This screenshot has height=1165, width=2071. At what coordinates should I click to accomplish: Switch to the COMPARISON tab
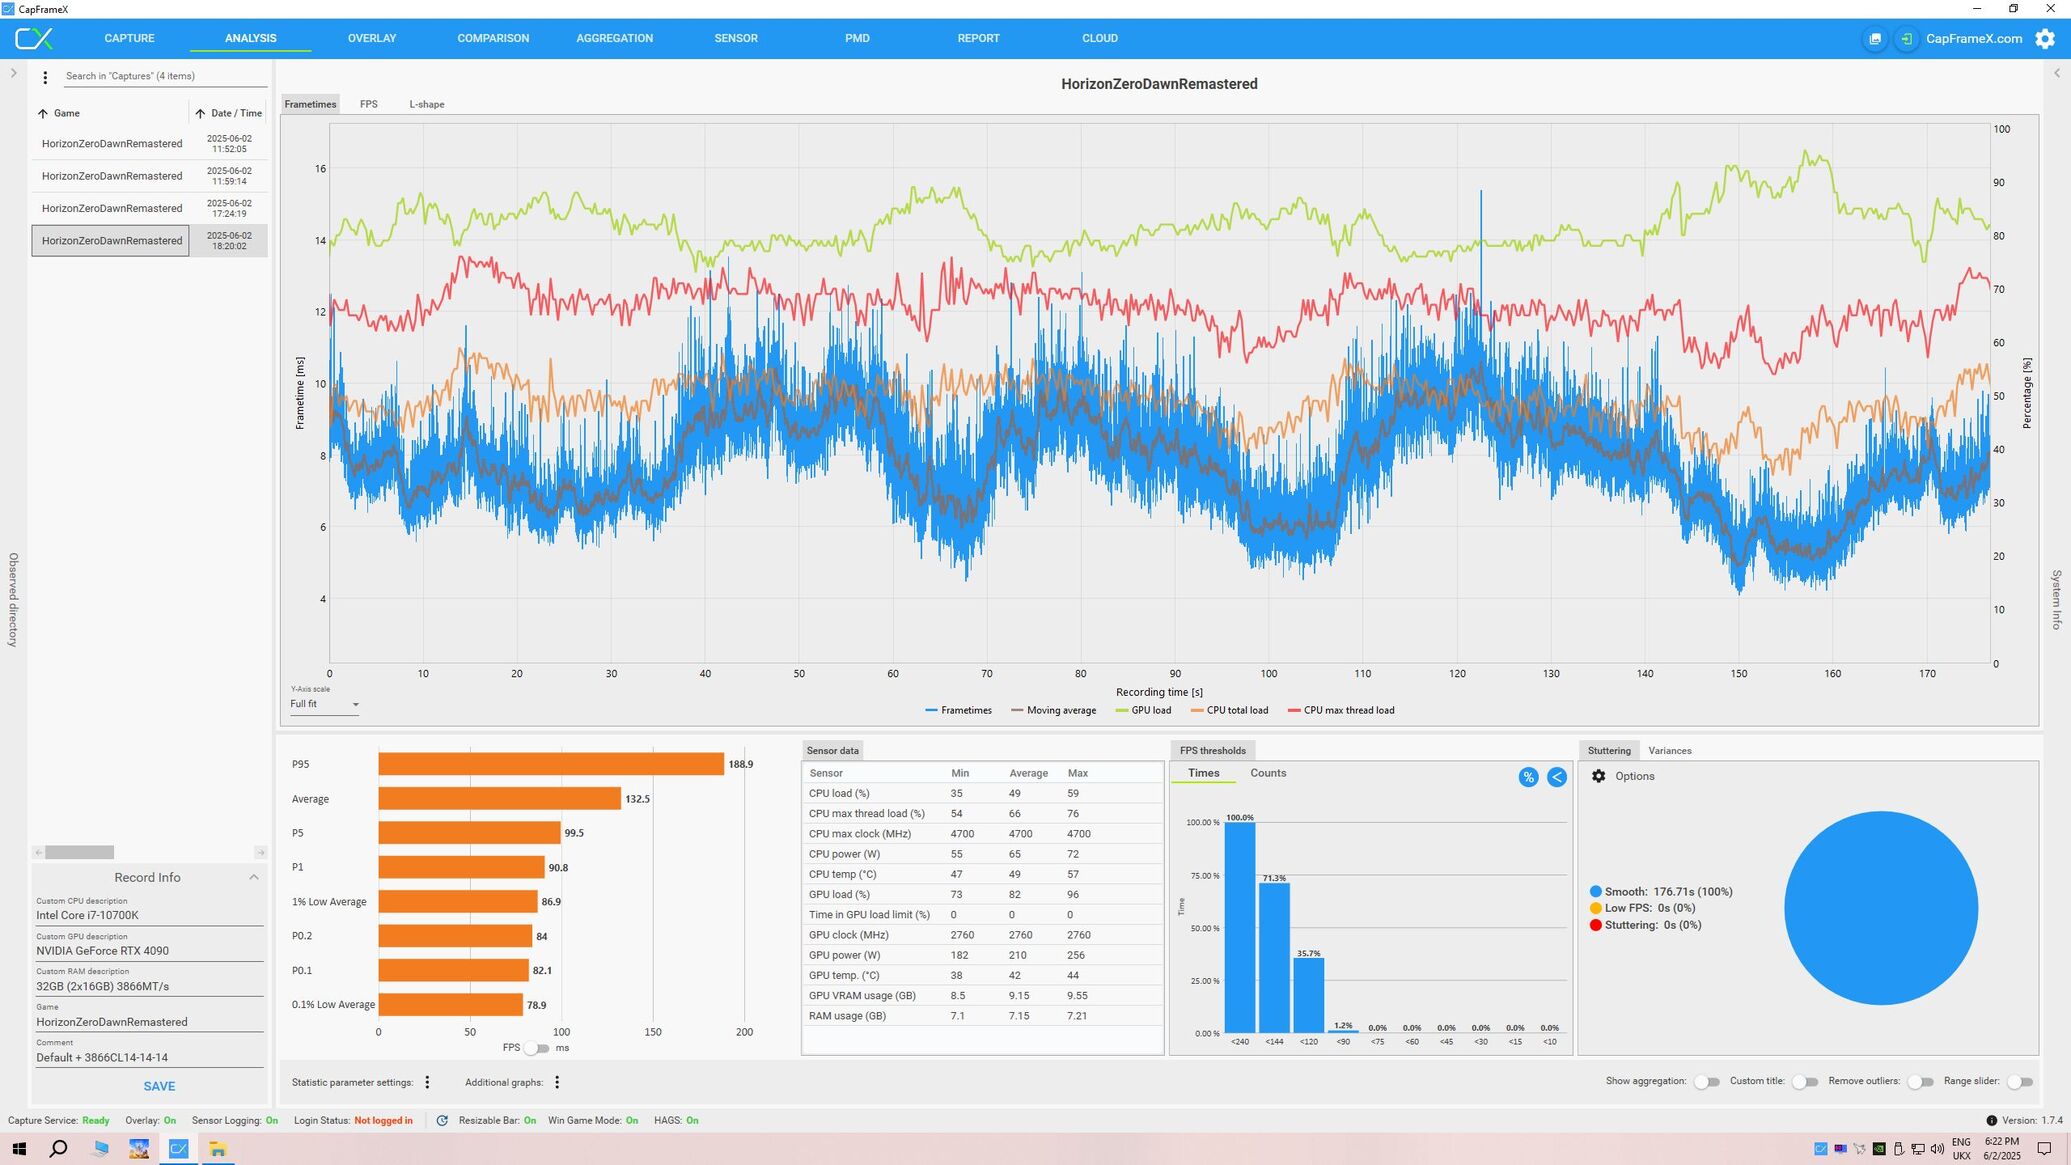click(493, 39)
